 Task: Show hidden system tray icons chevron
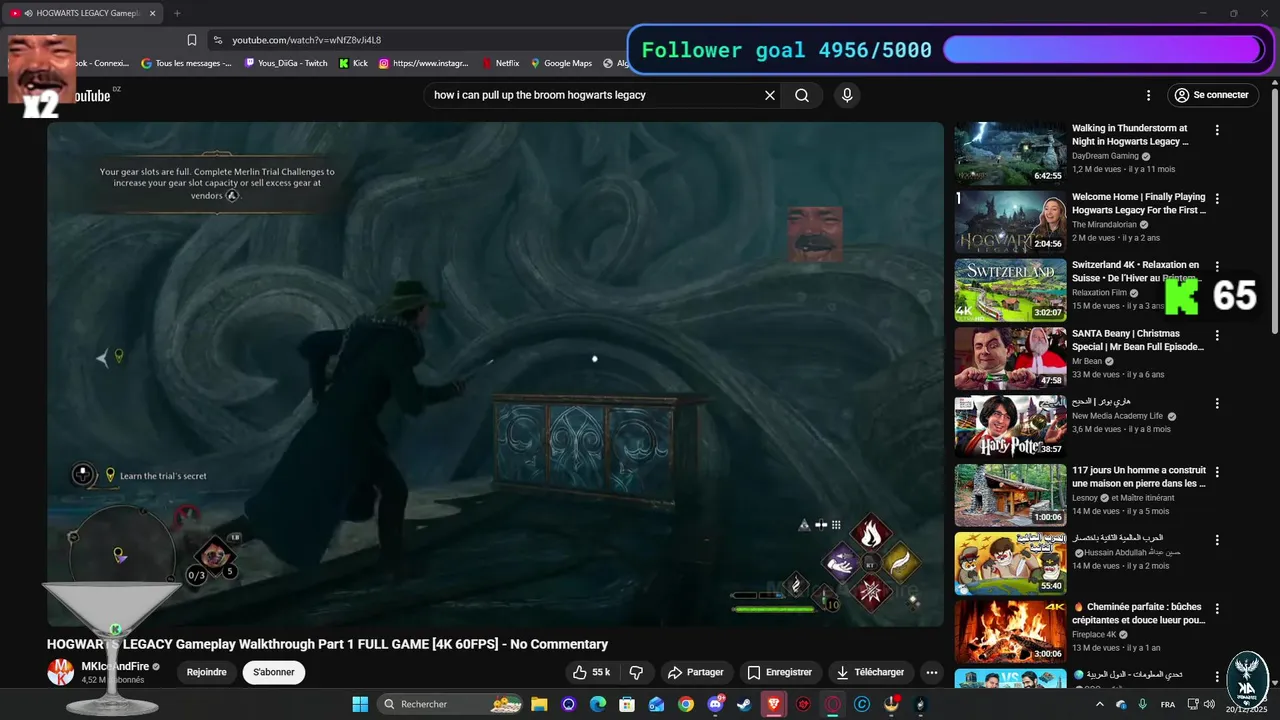pos(1100,704)
